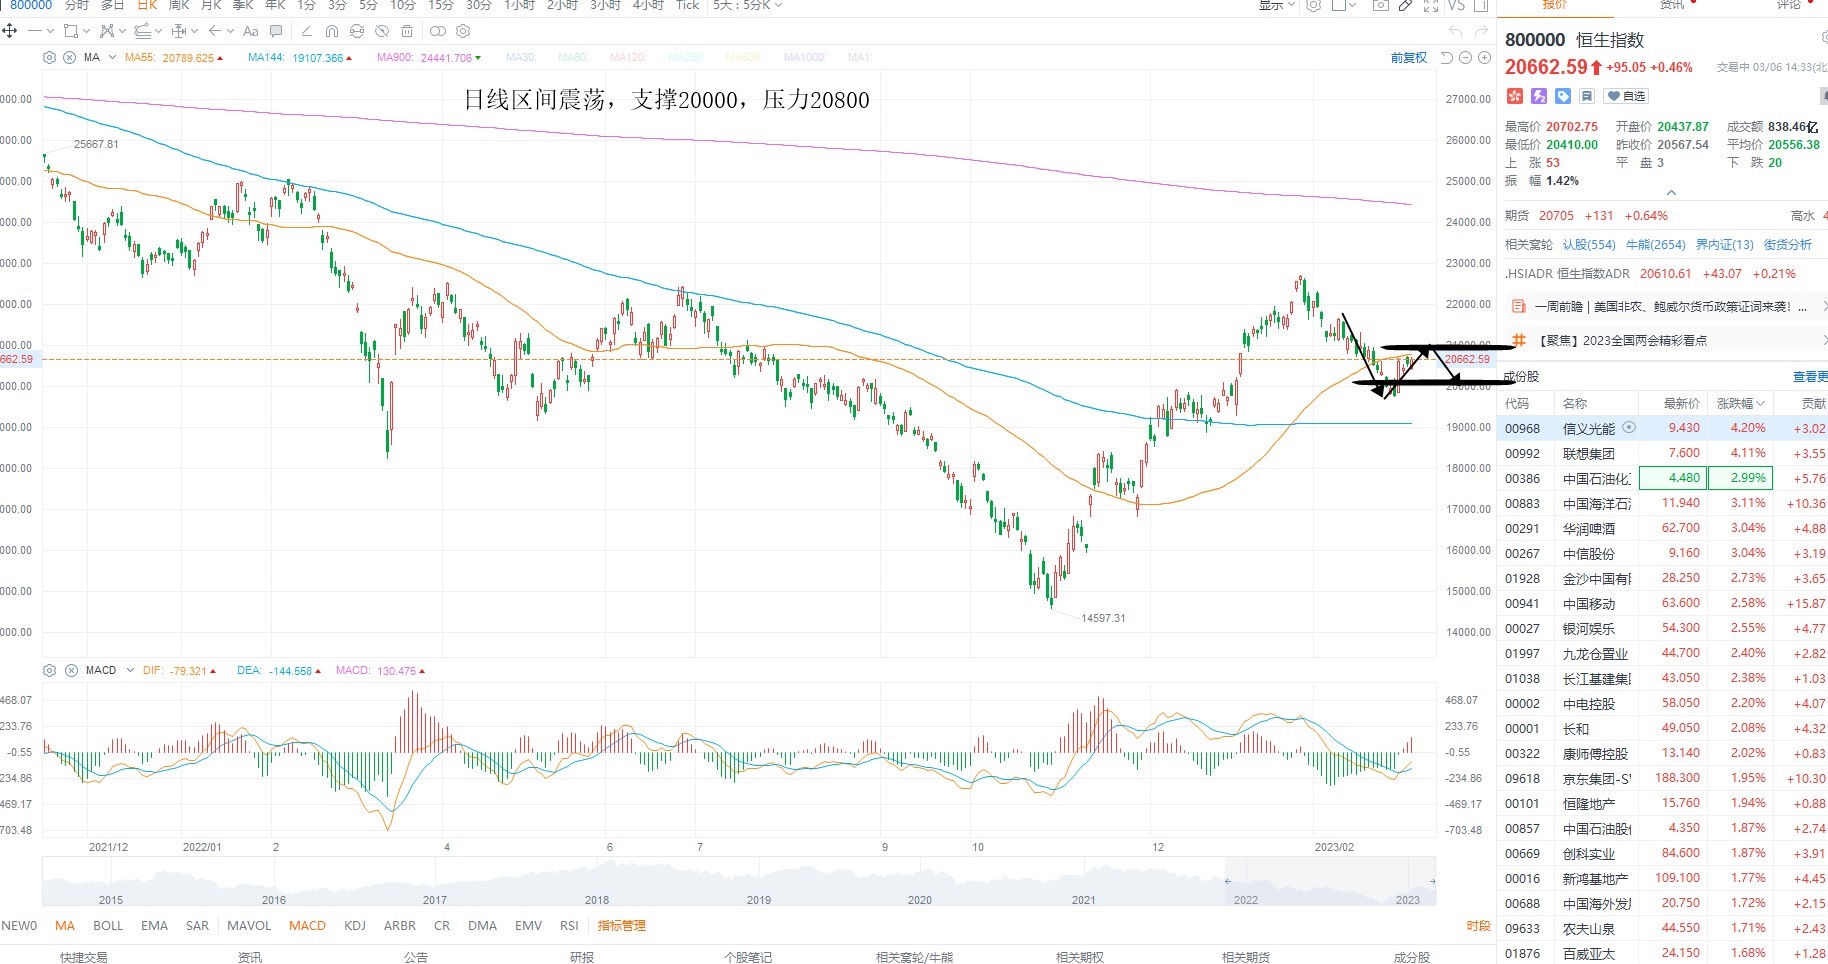Click the 前复权 adjustment button
1828x964 pixels.
(x=1409, y=58)
